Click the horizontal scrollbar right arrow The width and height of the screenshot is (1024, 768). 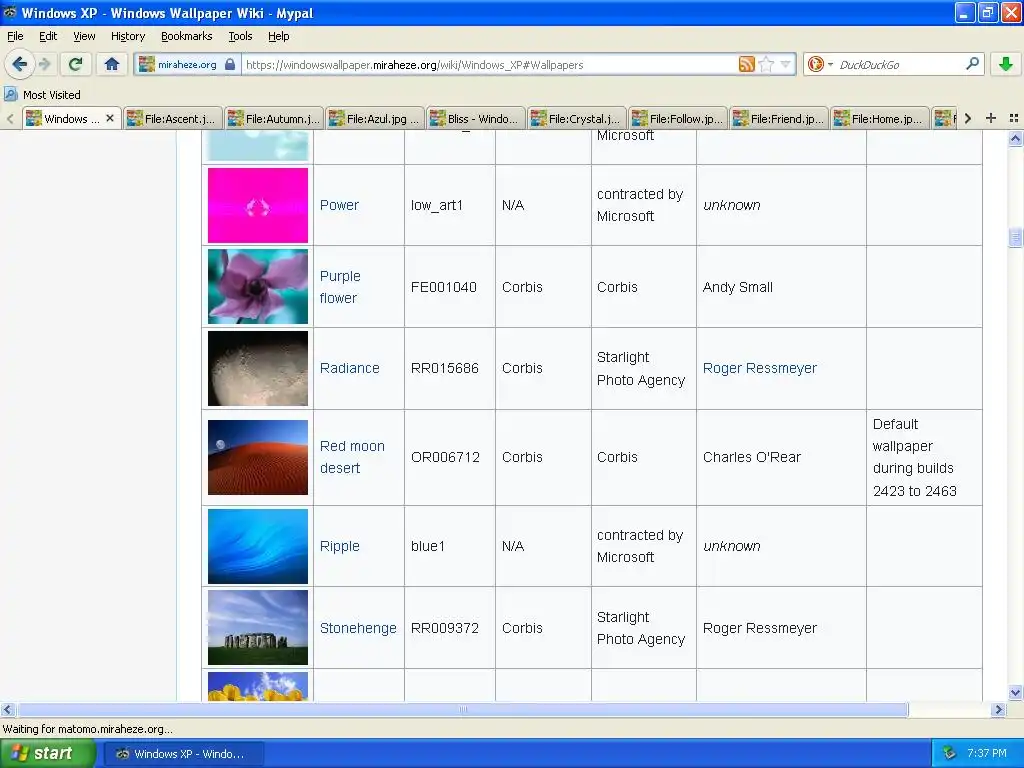(998, 709)
